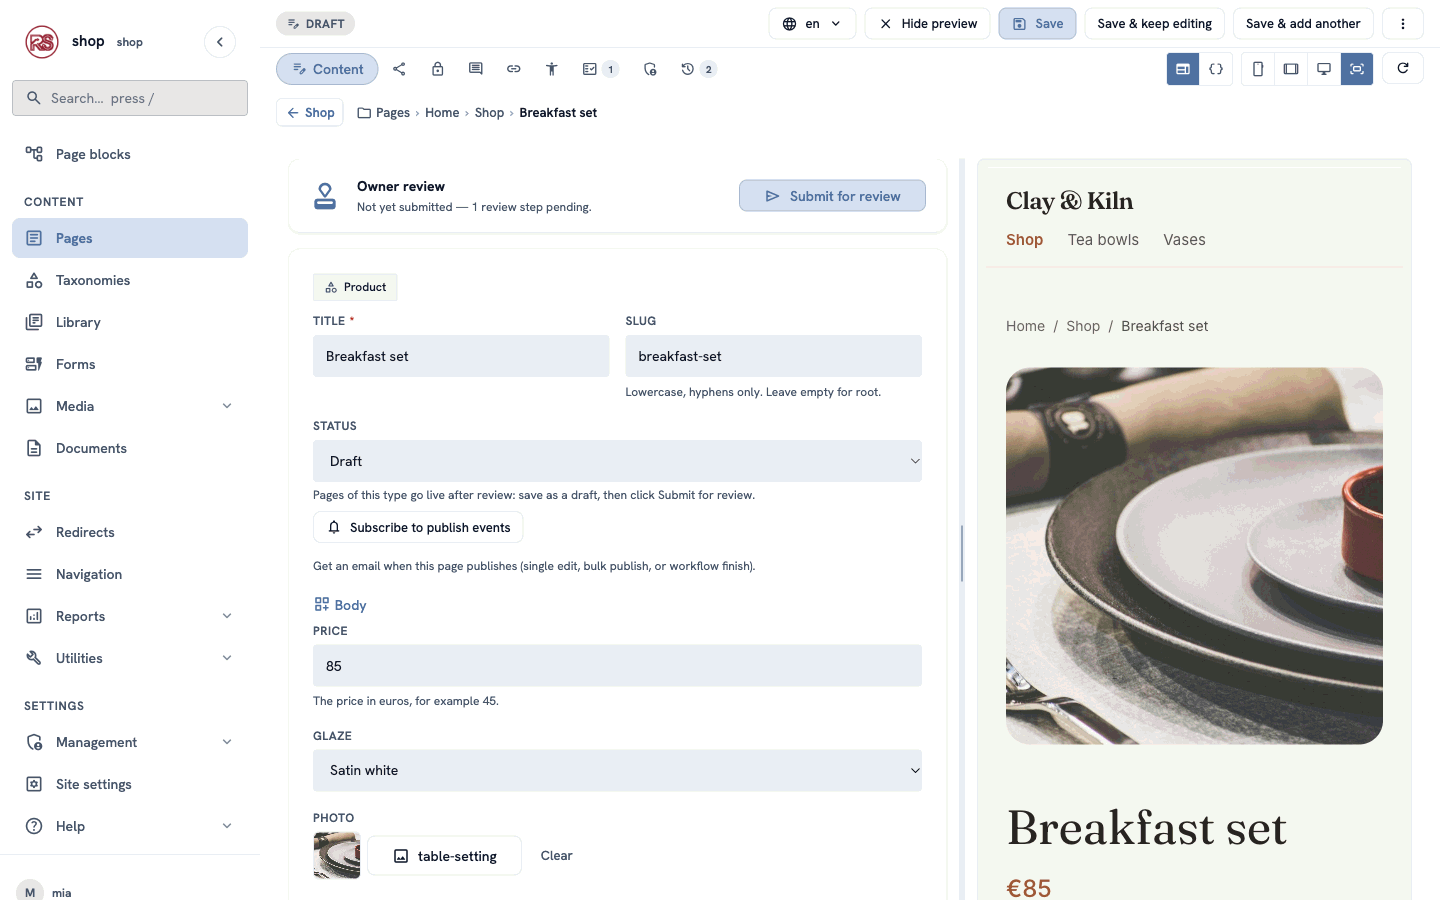Open Taxonomies in sidebar
Screen dimensions: 1440x900
click(x=130, y=280)
